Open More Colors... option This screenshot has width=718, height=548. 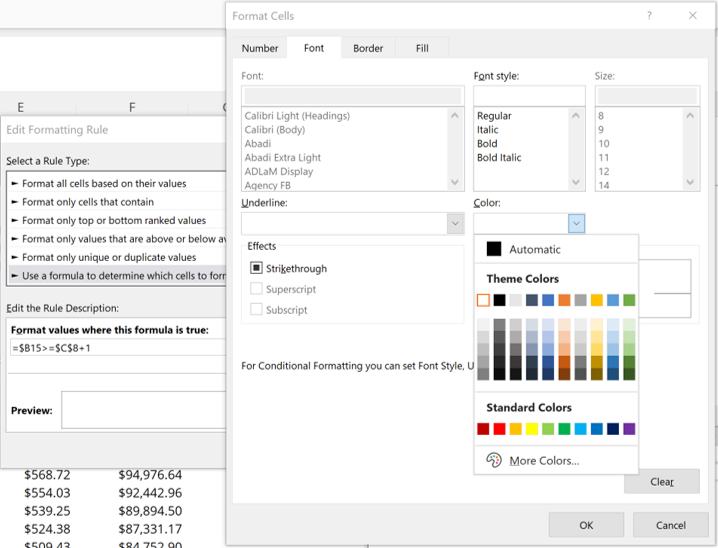tap(544, 461)
